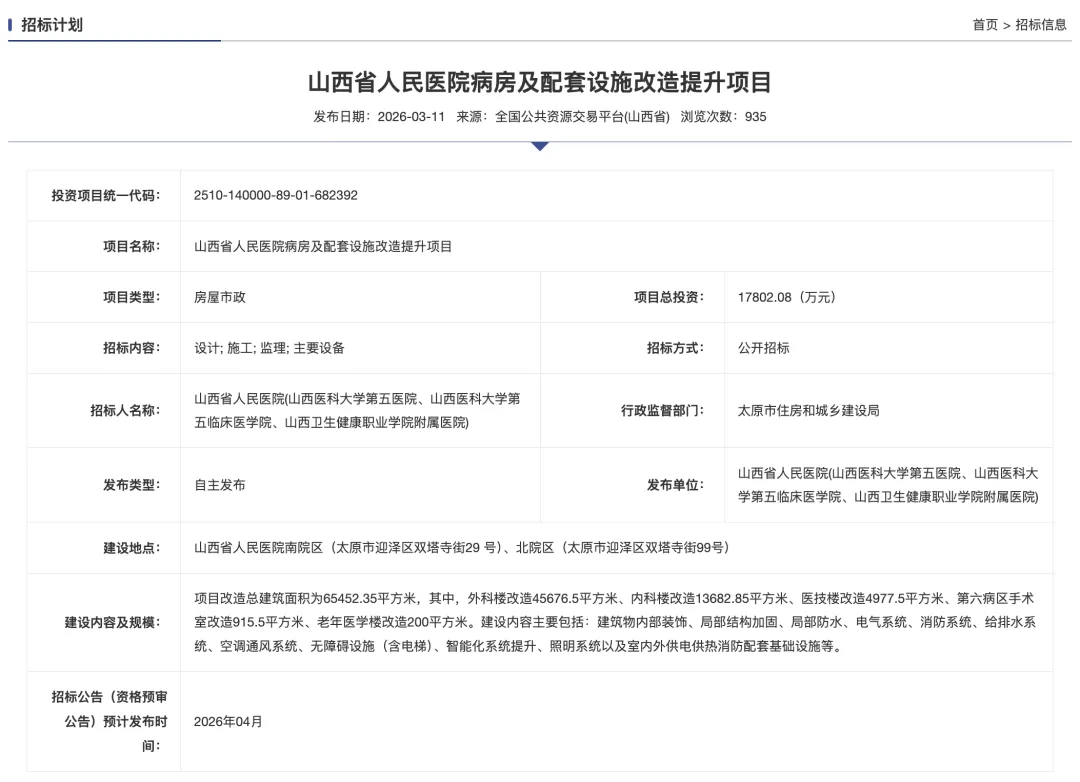Image resolution: width=1080 pixels, height=782 pixels.
Task: Click the value 公开招标
Action: coord(764,348)
